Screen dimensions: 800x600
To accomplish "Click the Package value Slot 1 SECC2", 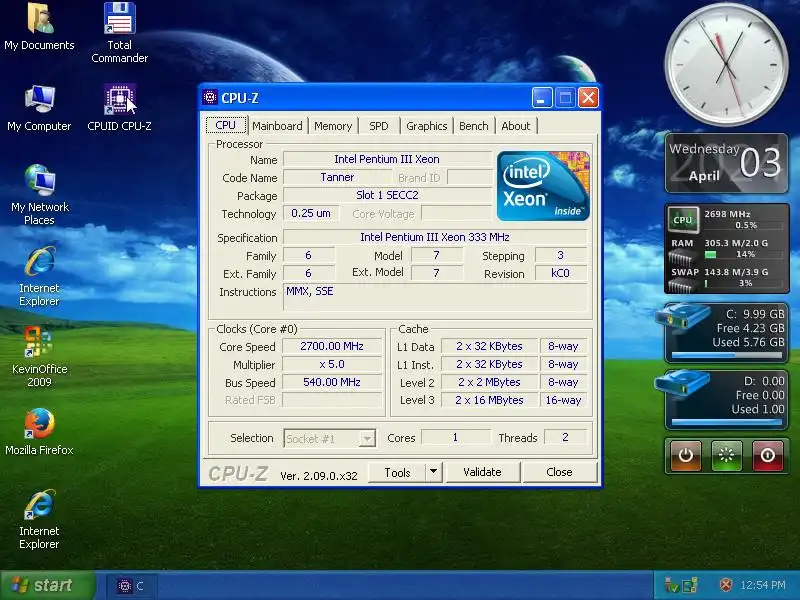I will click(x=387, y=195).
